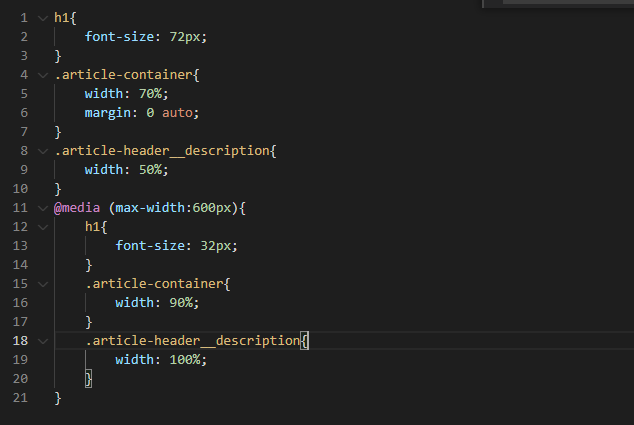Click the horizontal scrollbar thumb at top right
This screenshot has height=425, width=634.
coord(568,2)
